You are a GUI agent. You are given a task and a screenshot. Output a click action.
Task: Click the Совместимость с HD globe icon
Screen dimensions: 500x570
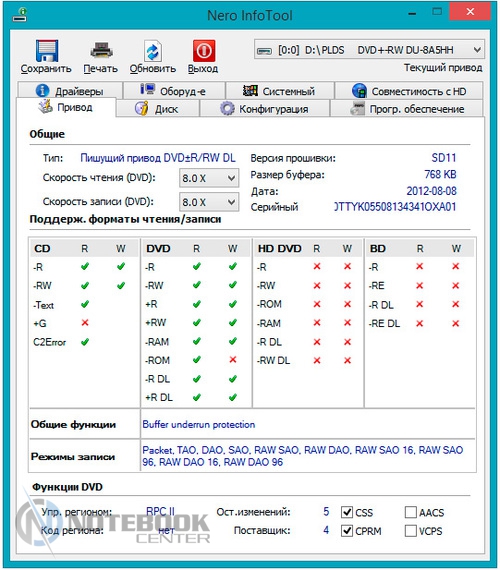click(359, 91)
